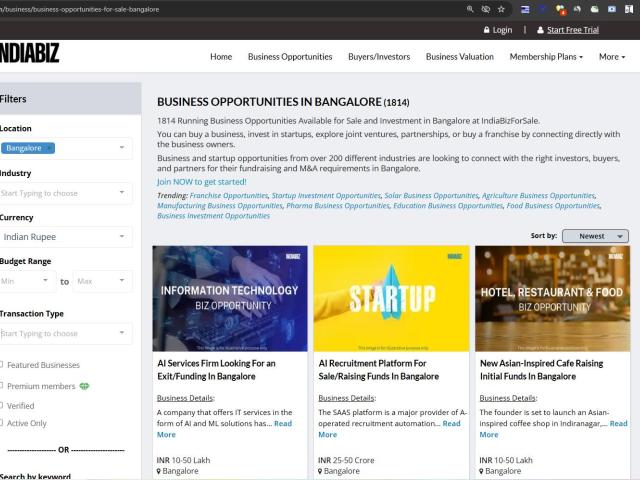This screenshot has height=480, width=640.
Task: Open the Budget Range Max dropdown
Action: (x=102, y=281)
